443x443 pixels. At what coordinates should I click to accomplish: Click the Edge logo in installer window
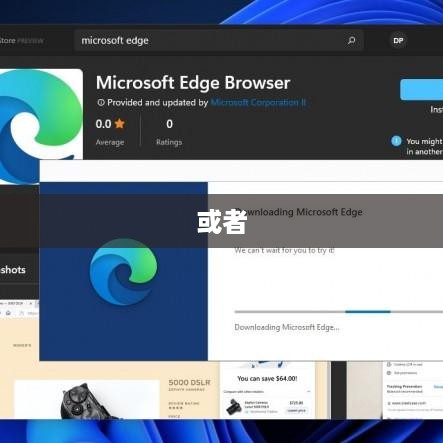(x=123, y=272)
